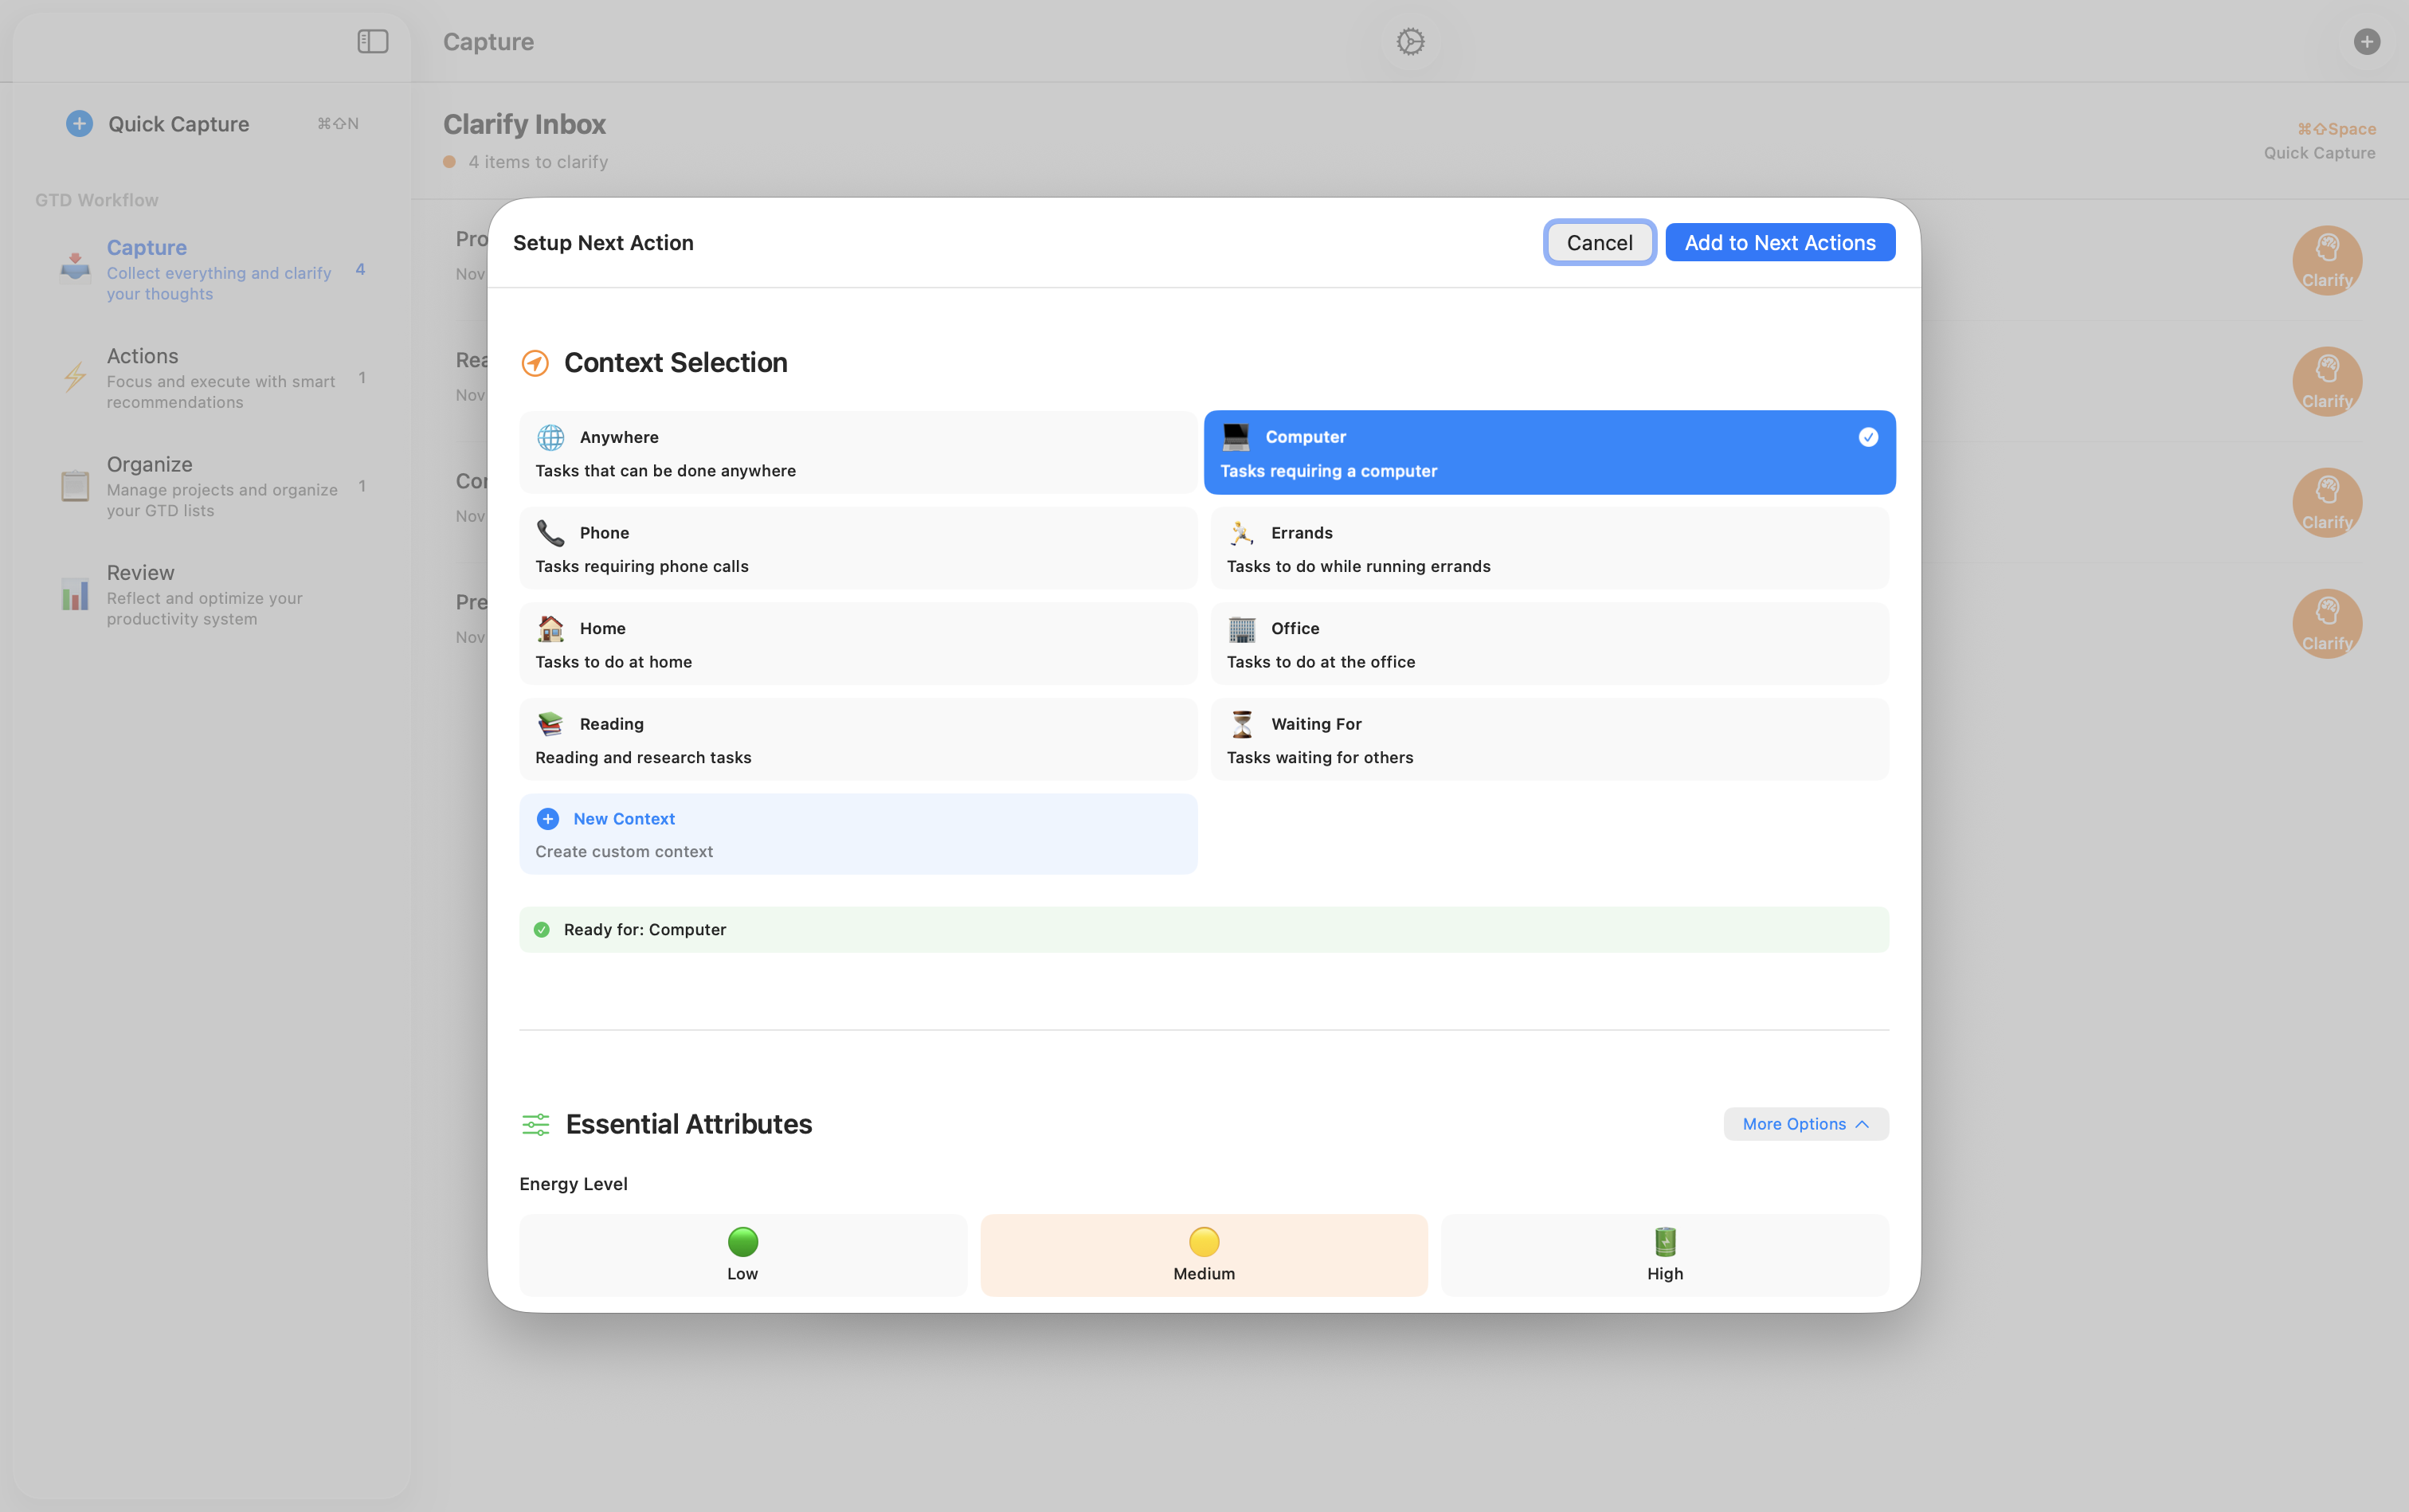Click the Review bar chart icon
2409x1512 pixels.
(x=74, y=594)
